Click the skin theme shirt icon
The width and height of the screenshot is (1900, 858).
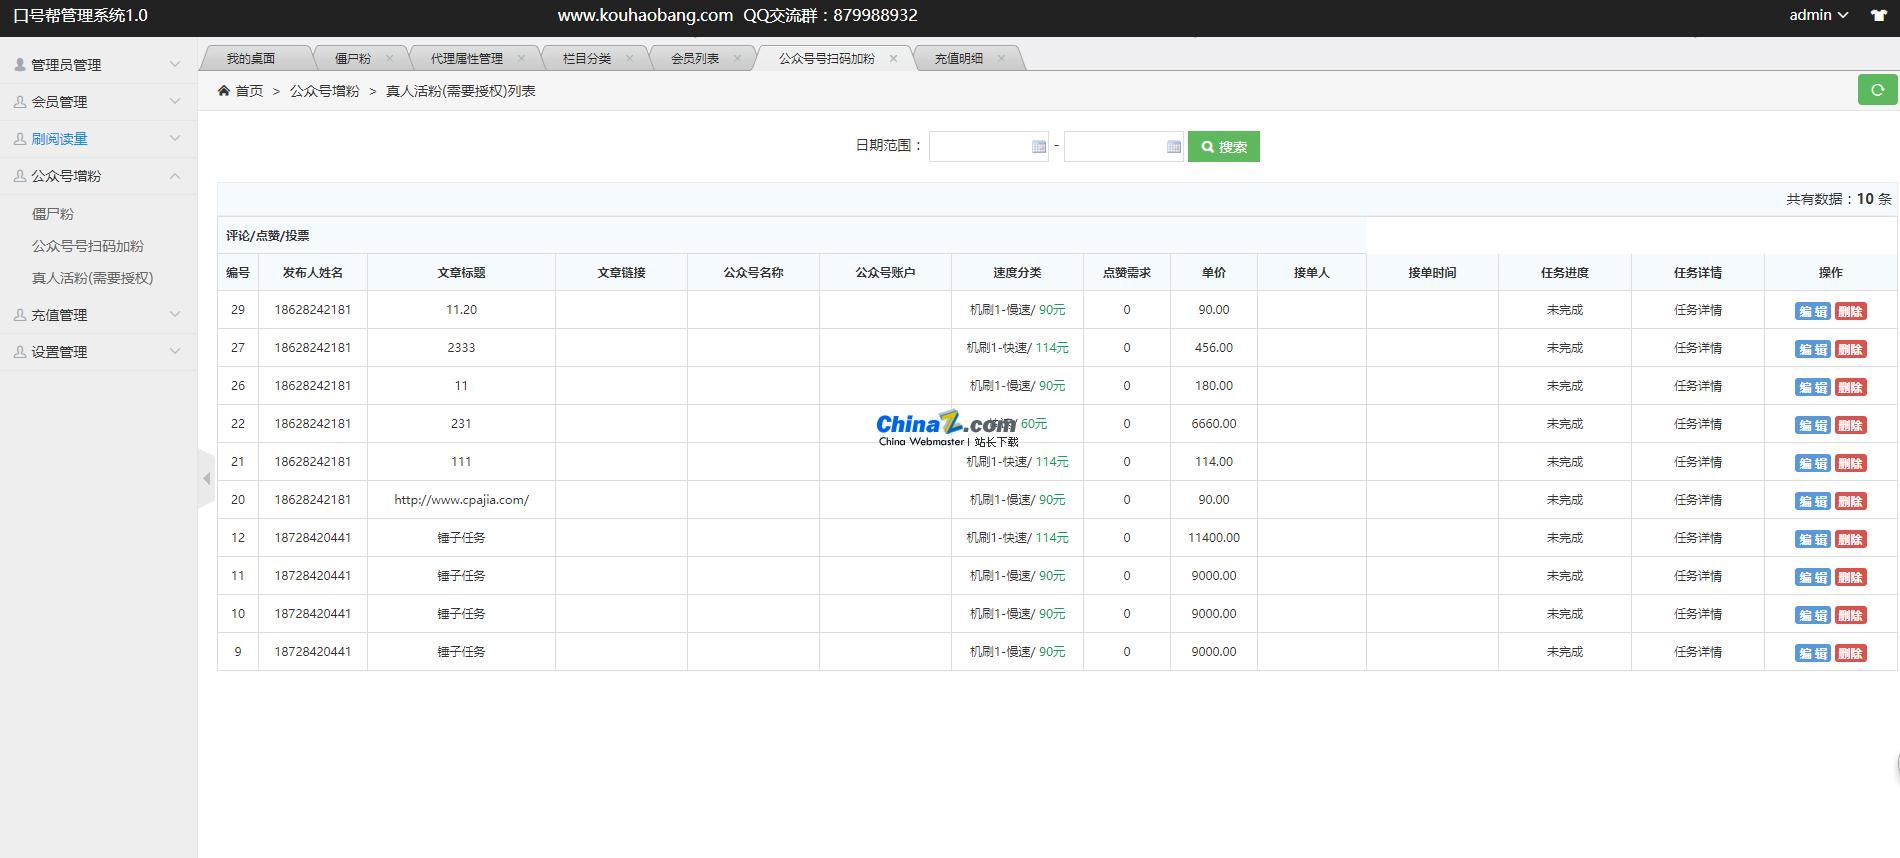(x=1878, y=15)
